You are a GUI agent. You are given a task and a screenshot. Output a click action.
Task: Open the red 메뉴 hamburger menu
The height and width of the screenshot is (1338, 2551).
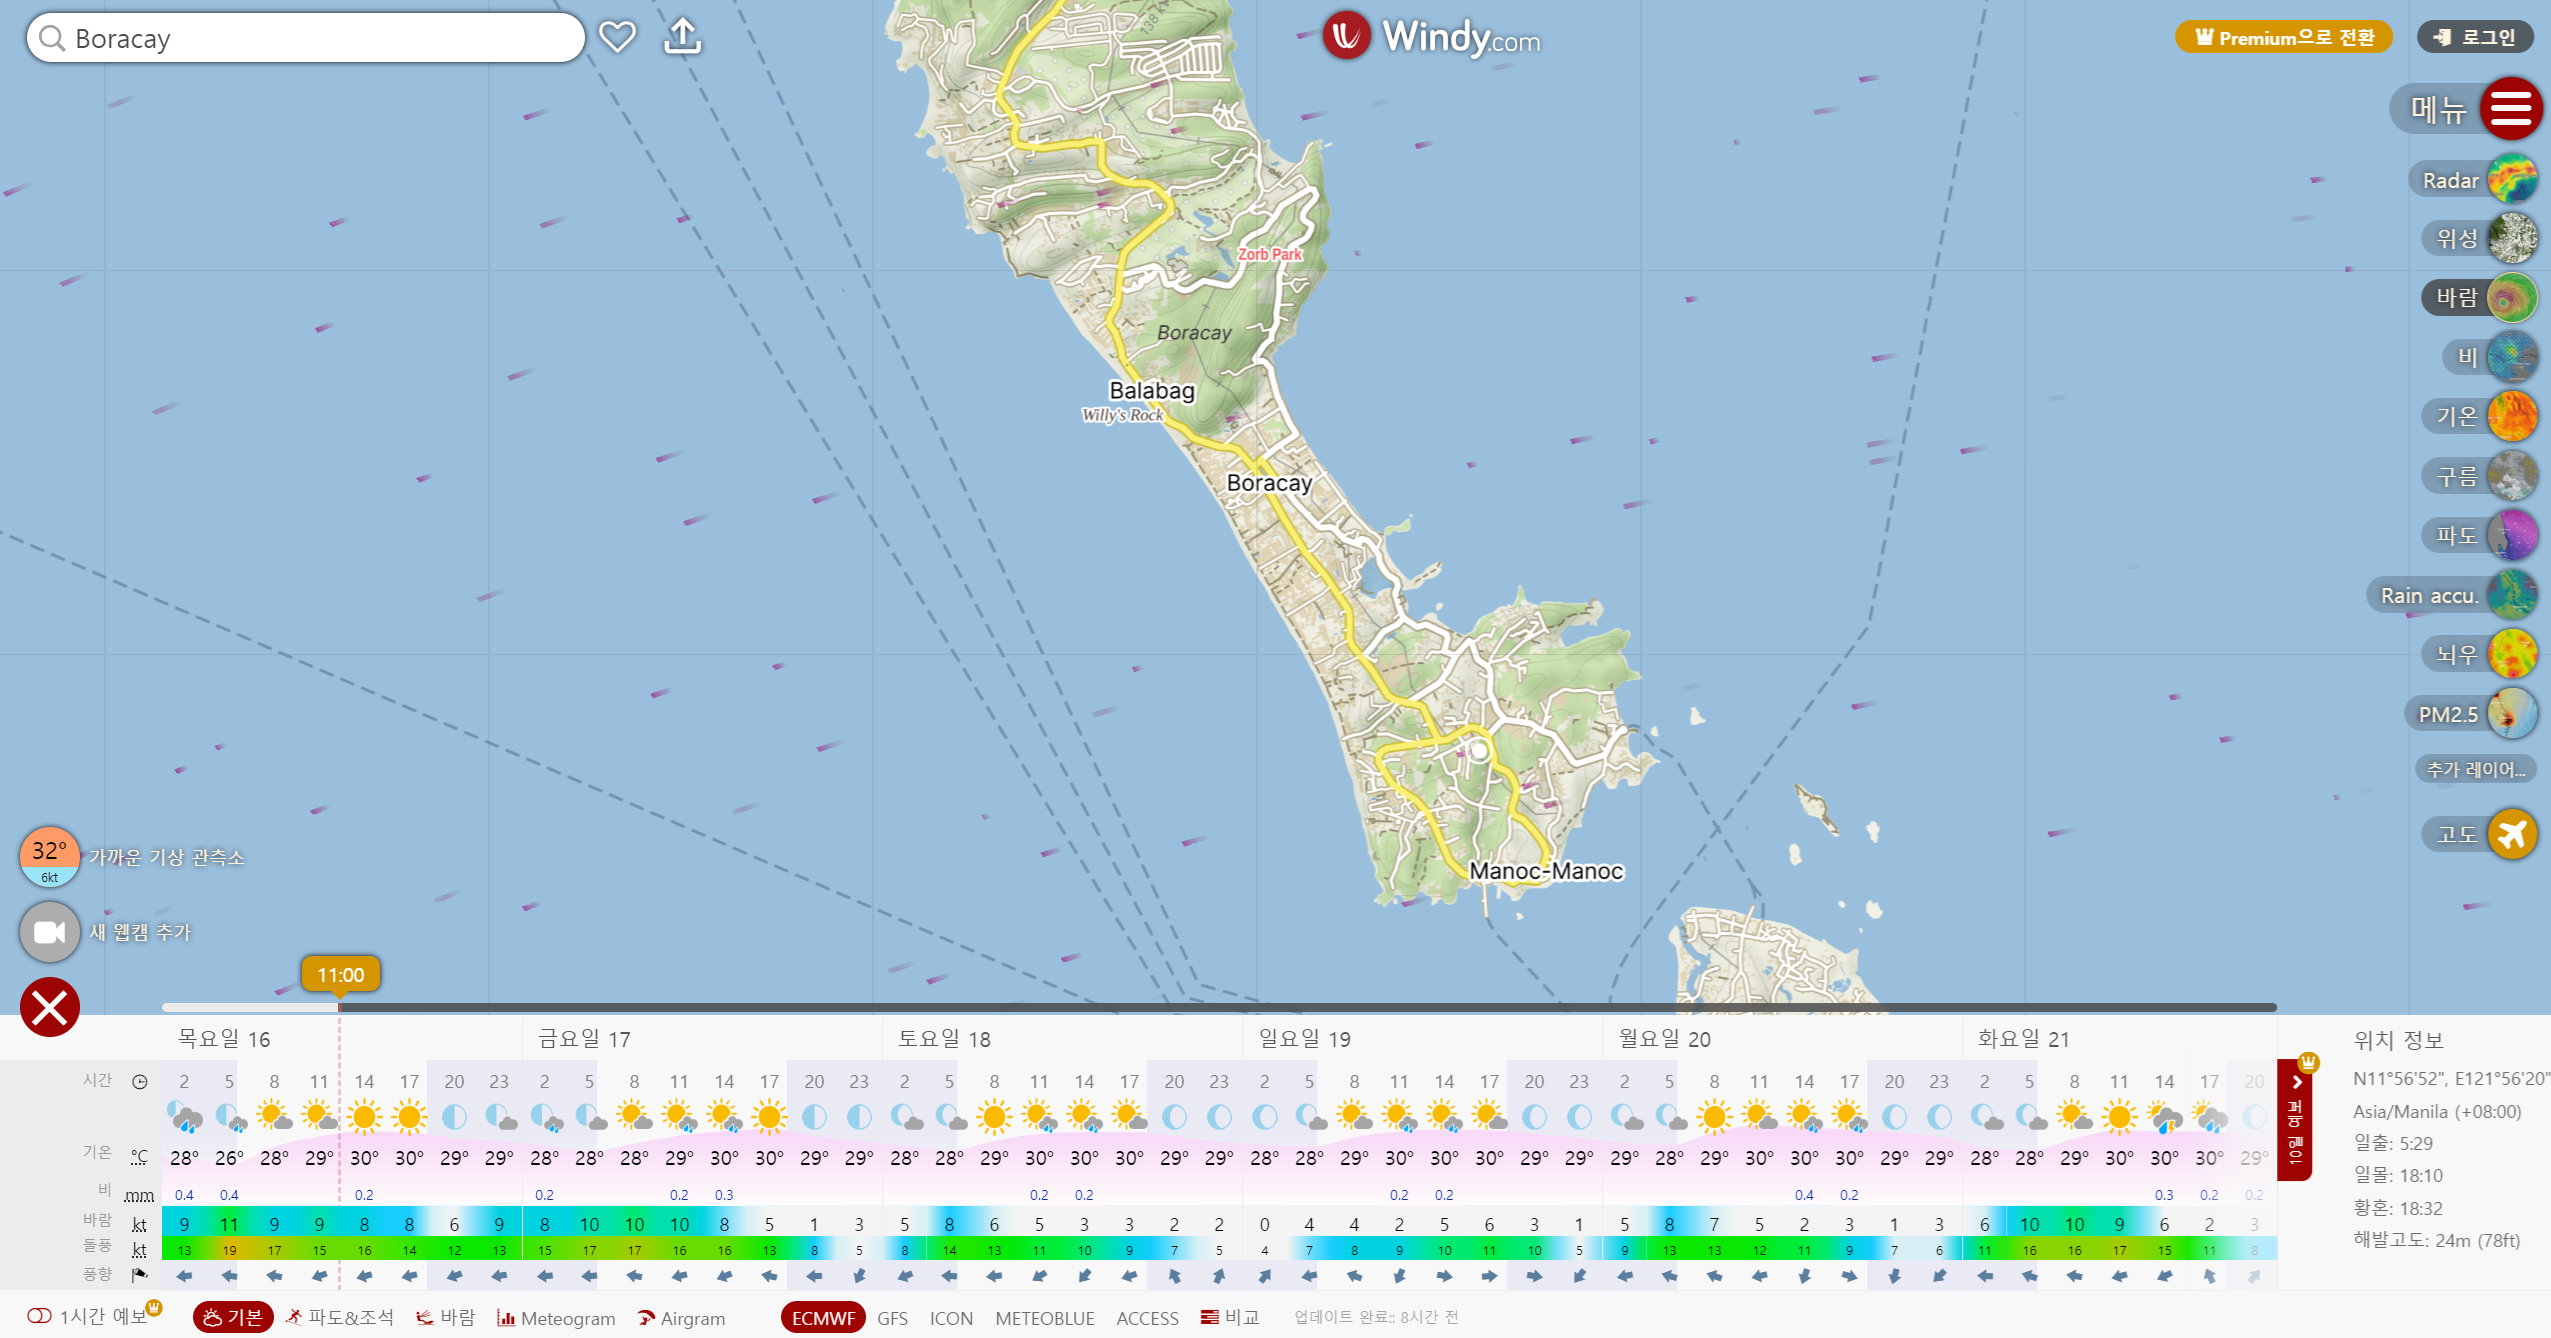[2510, 108]
